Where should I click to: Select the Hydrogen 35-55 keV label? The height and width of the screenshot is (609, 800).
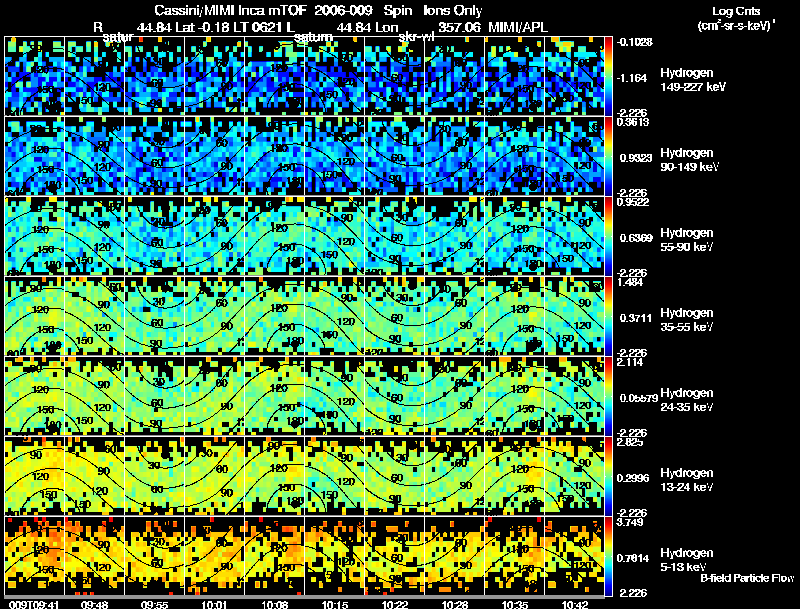(x=686, y=320)
